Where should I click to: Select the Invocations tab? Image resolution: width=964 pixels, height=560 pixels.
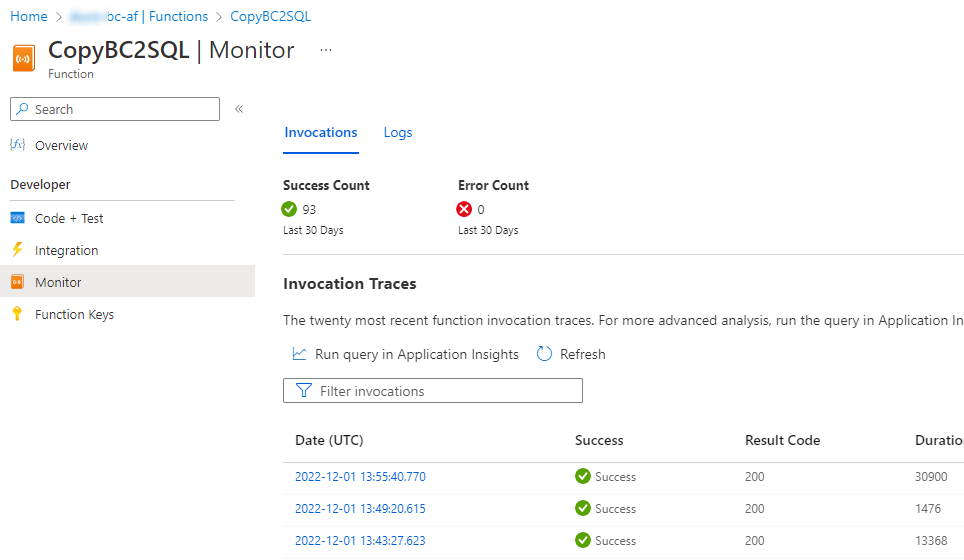[321, 132]
